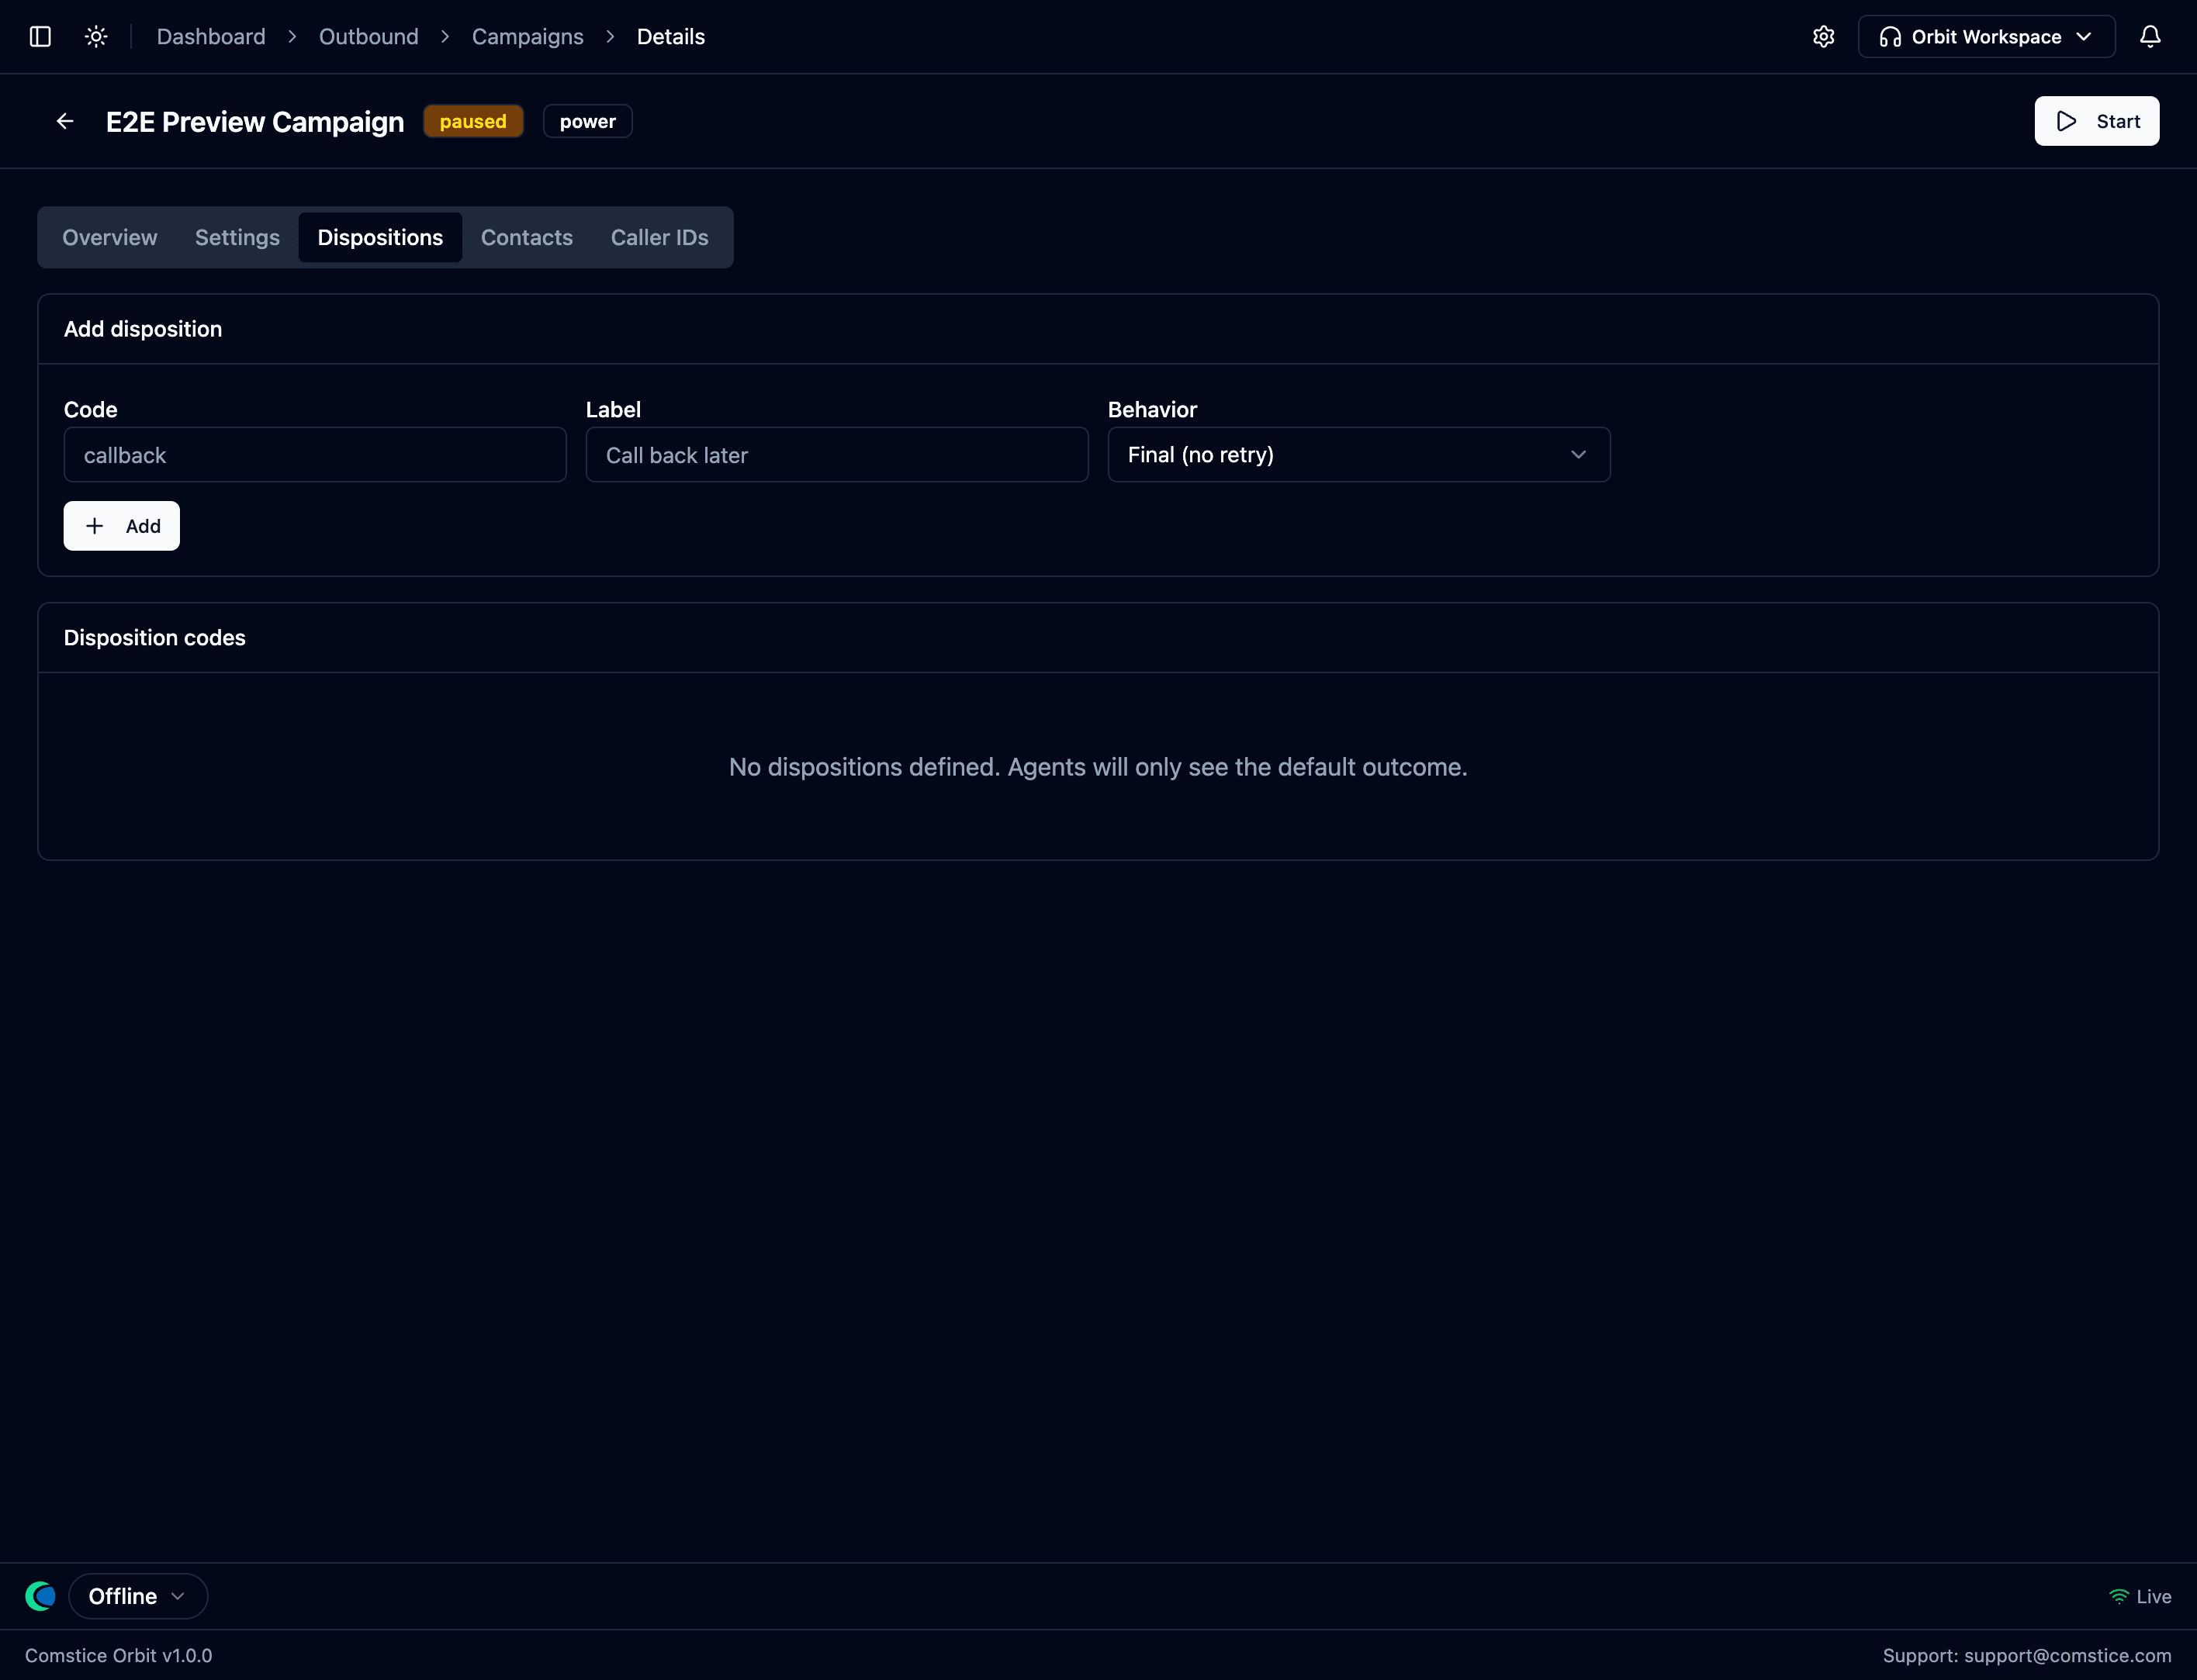The width and height of the screenshot is (2197, 1680).
Task: Switch to the Settings tab
Action: pos(237,237)
